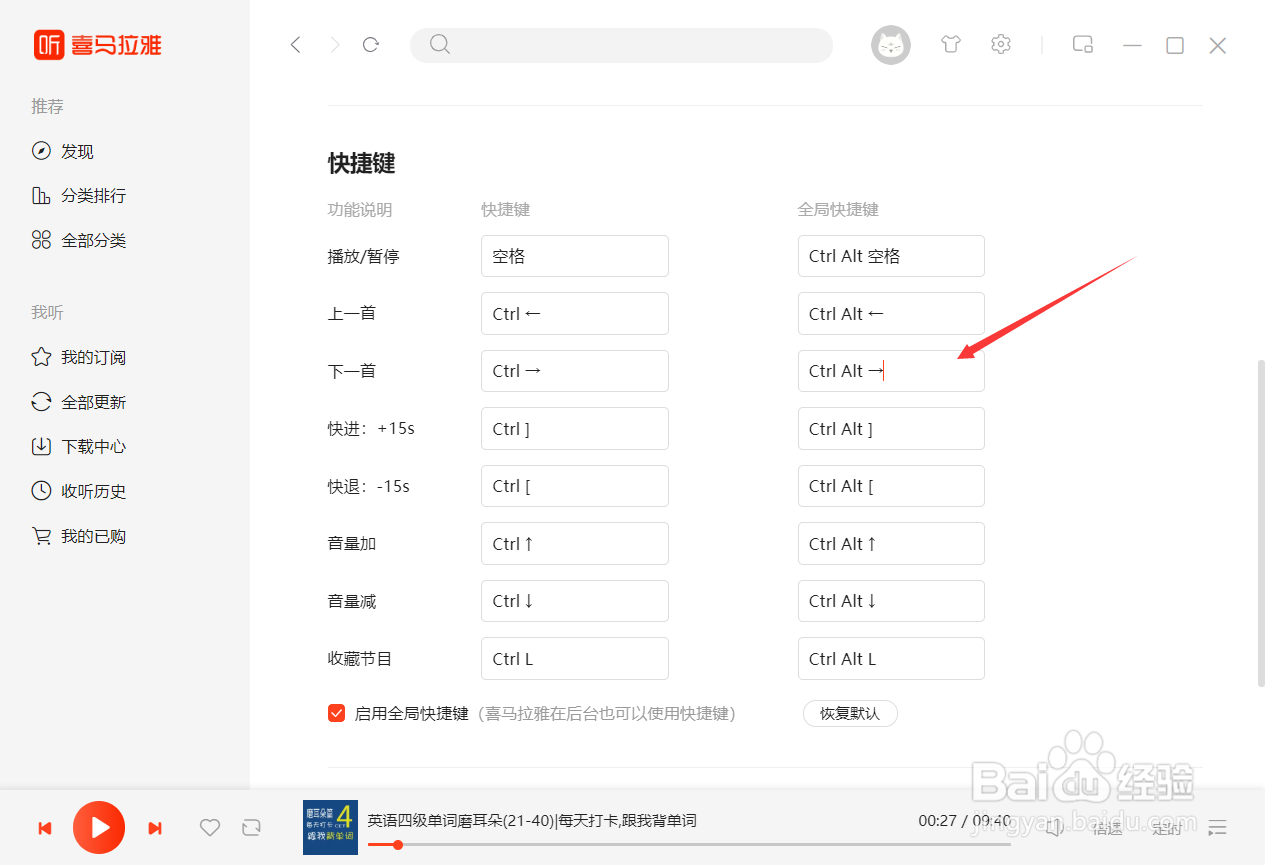This screenshot has width=1265, height=865.
Task: Open the theme skin (T-shirt) icon
Action: pos(950,44)
